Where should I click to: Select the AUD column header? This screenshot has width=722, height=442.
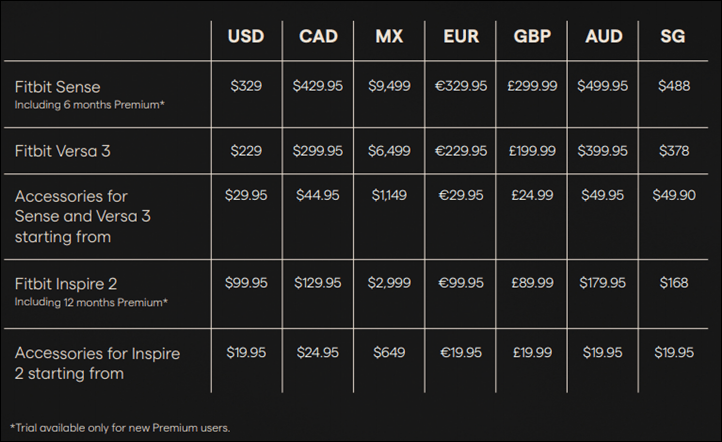pyautogui.click(x=604, y=36)
